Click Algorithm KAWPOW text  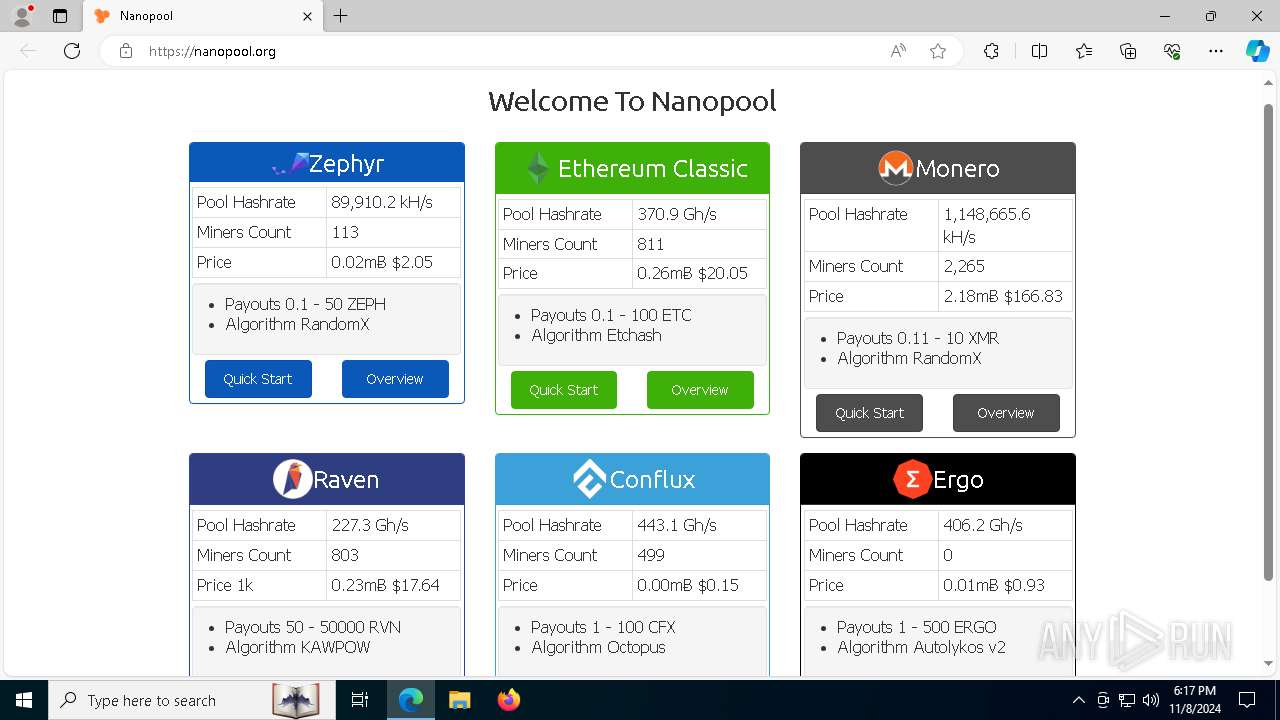(298, 647)
